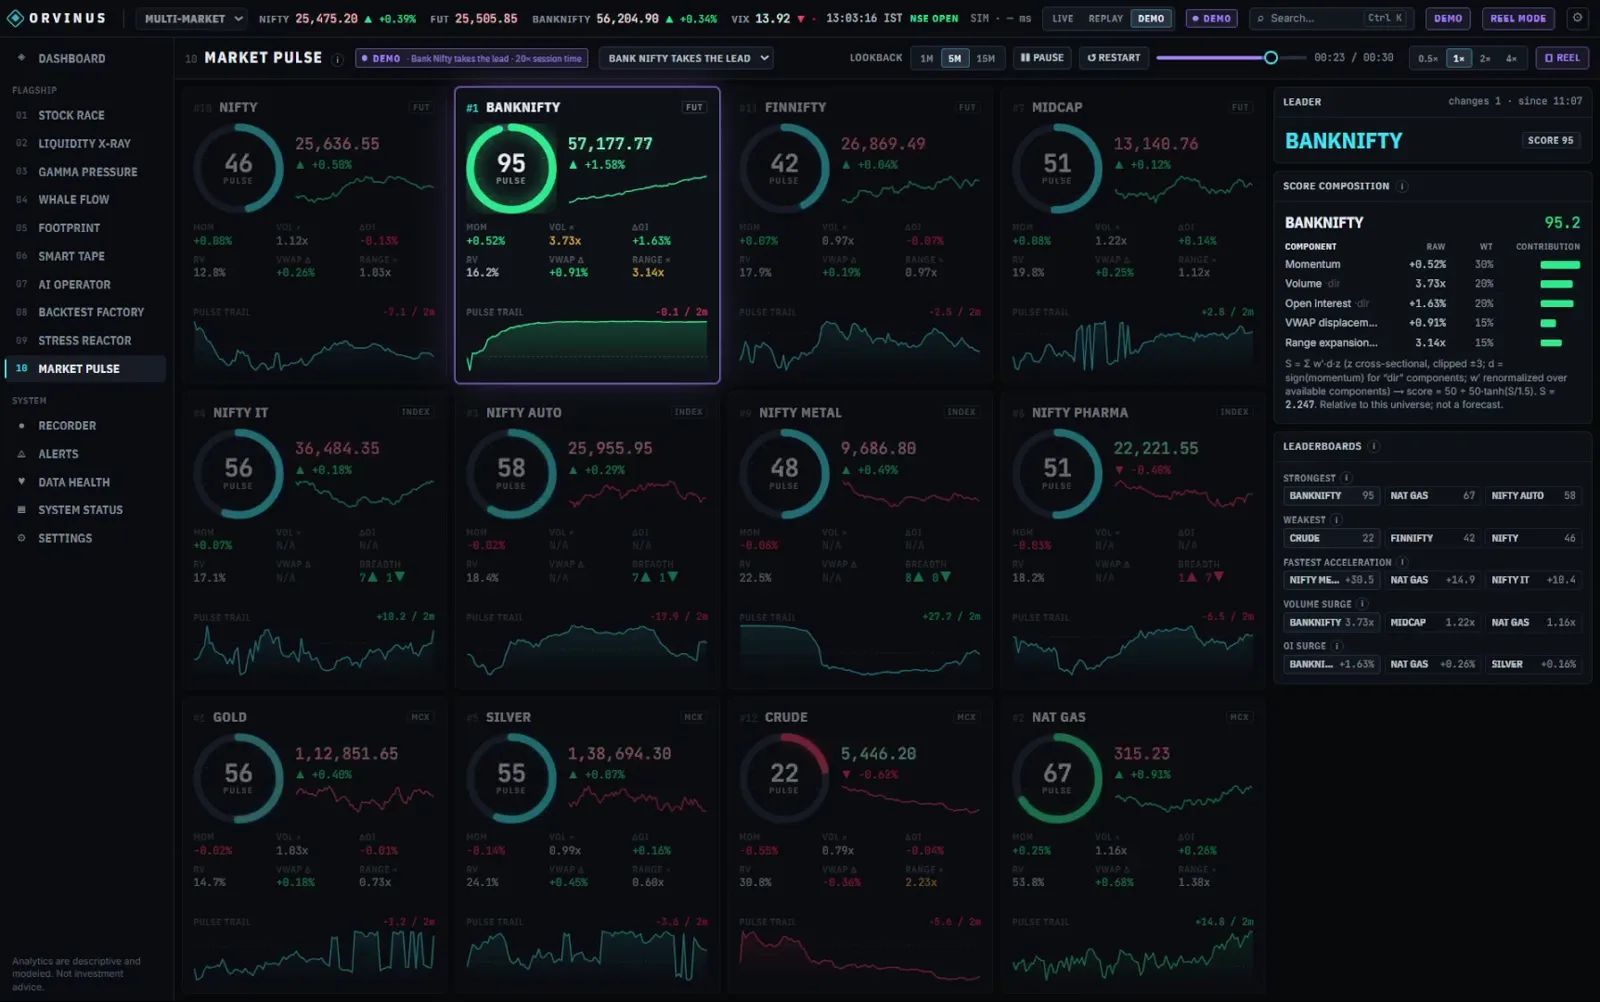Click the sidebar Settings gear icon
The height and width of the screenshot is (1002, 1600).
tap(21, 538)
